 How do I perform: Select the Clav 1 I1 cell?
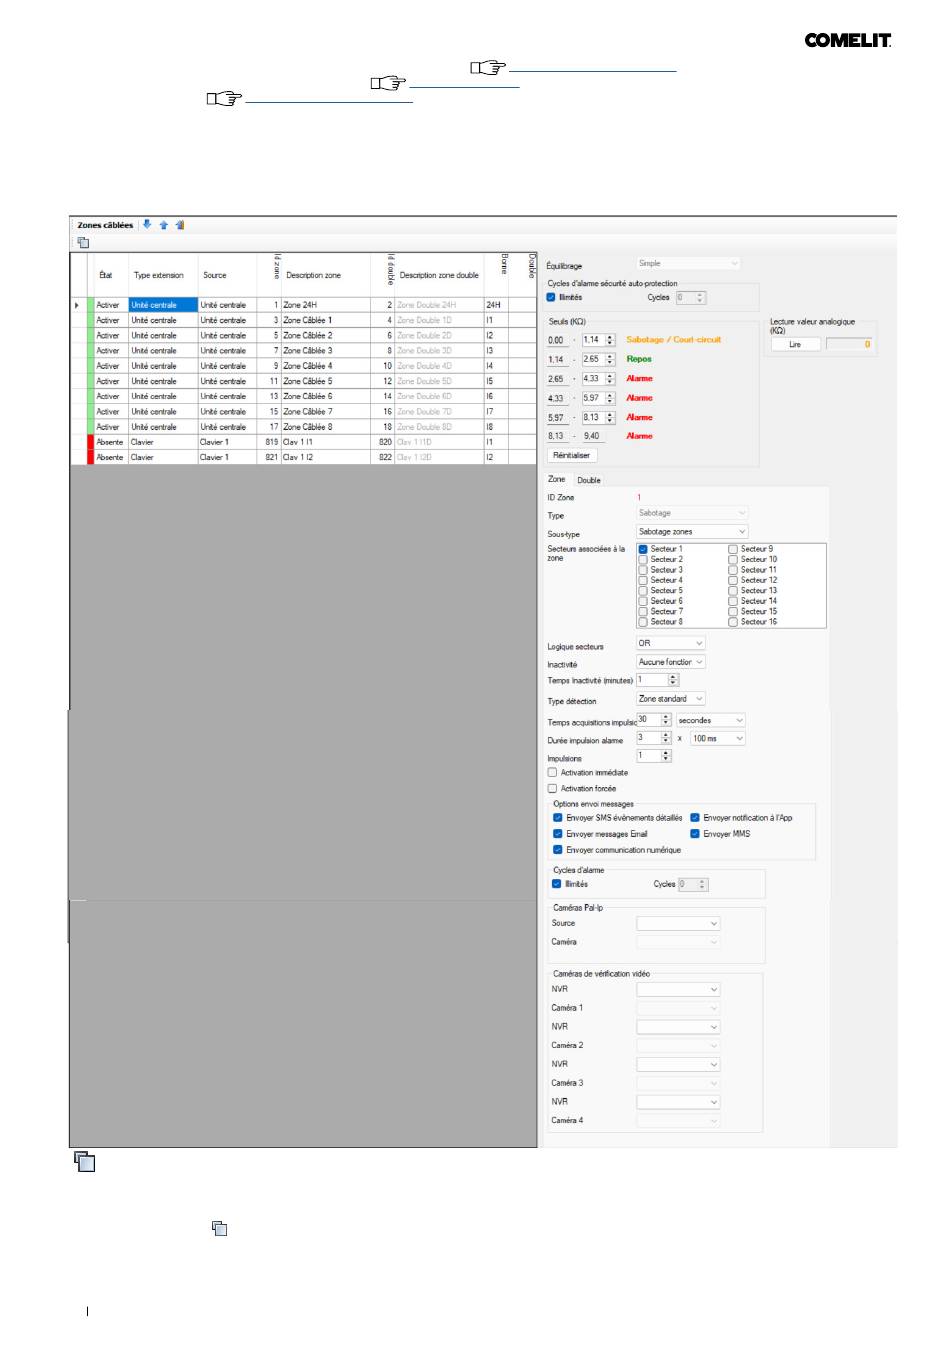click(x=326, y=442)
